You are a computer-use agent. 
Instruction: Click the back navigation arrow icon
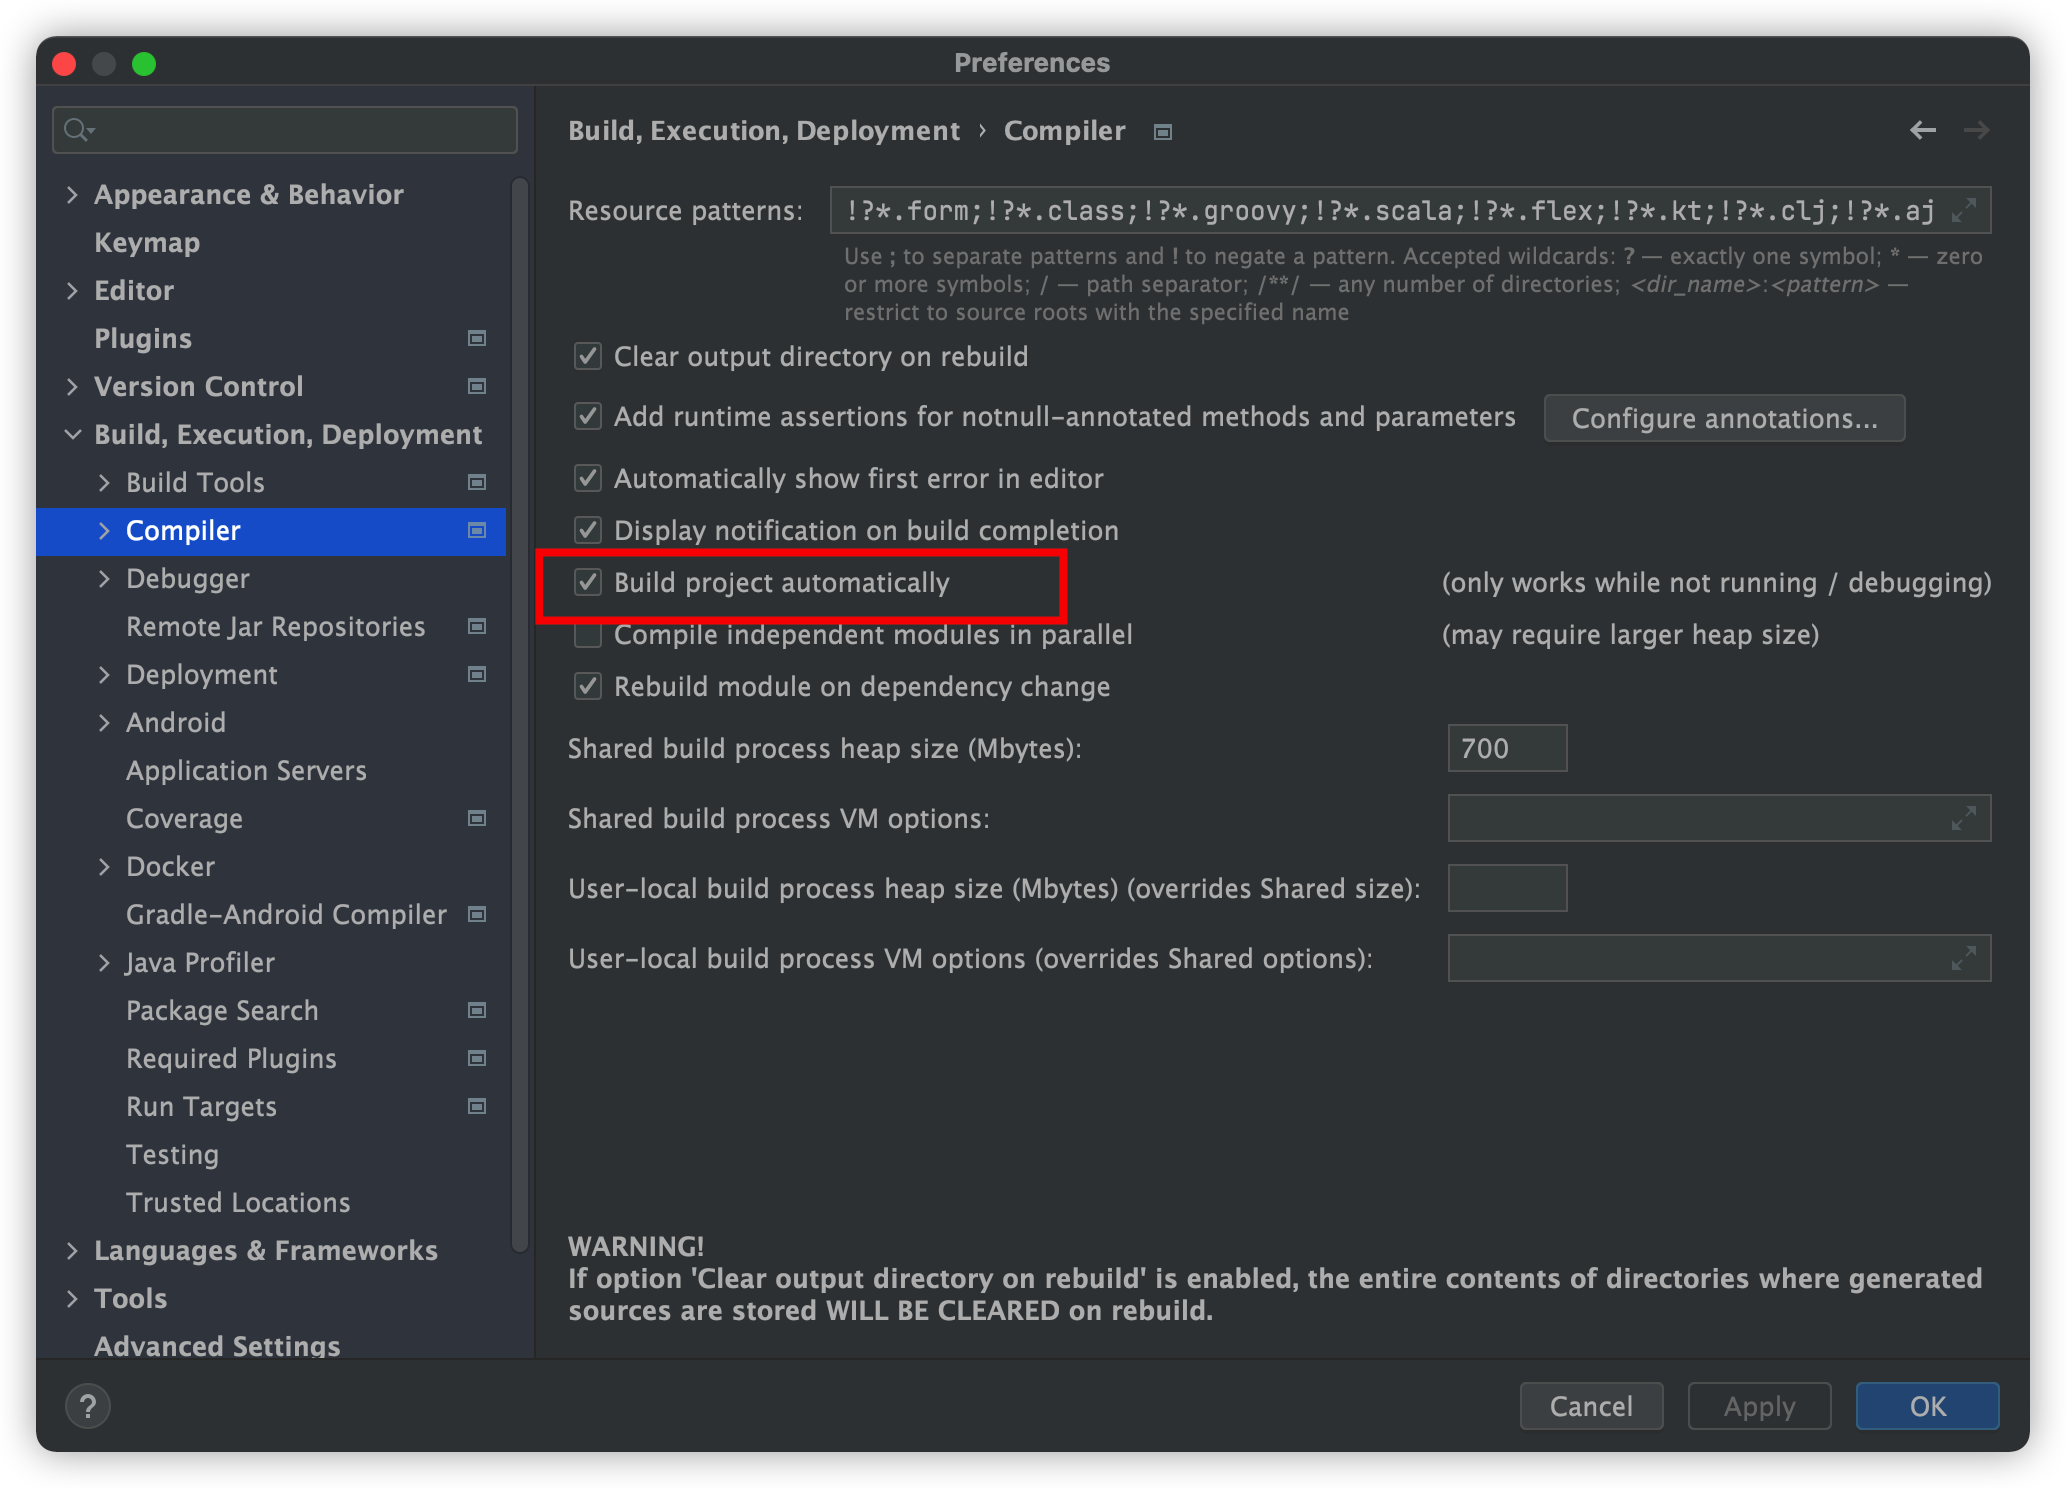(x=1922, y=130)
